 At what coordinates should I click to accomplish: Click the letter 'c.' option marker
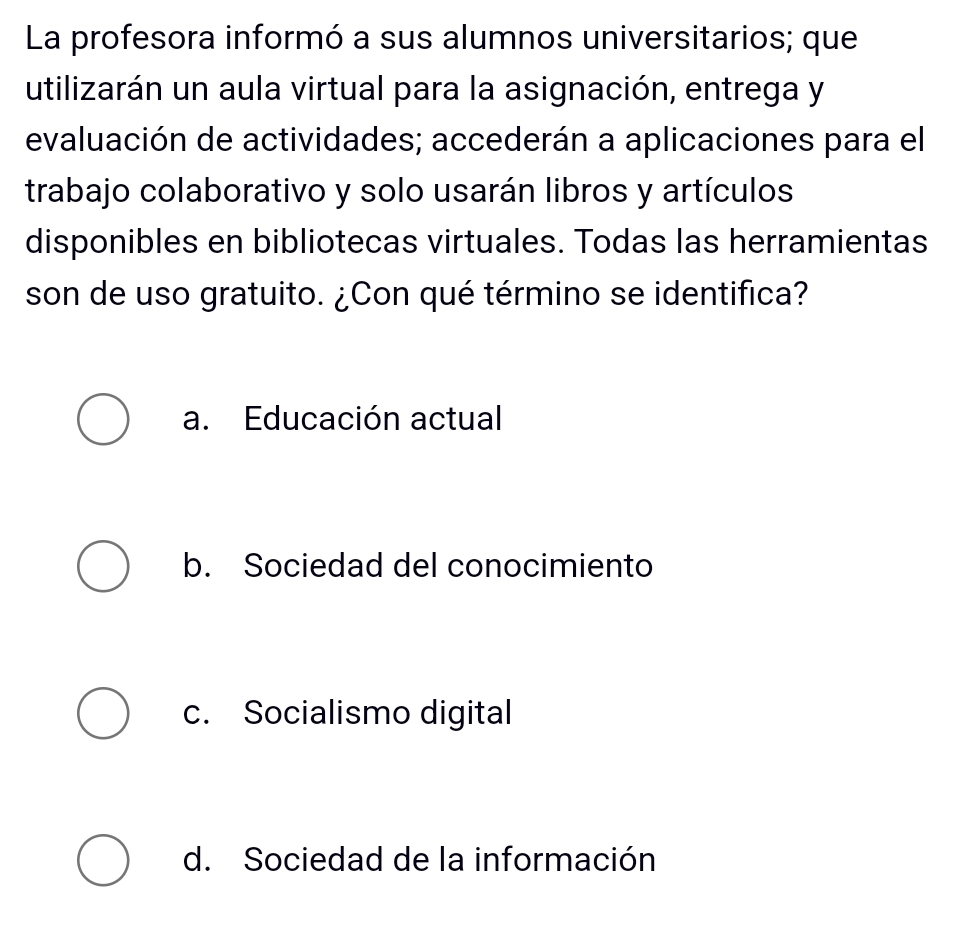tap(198, 713)
